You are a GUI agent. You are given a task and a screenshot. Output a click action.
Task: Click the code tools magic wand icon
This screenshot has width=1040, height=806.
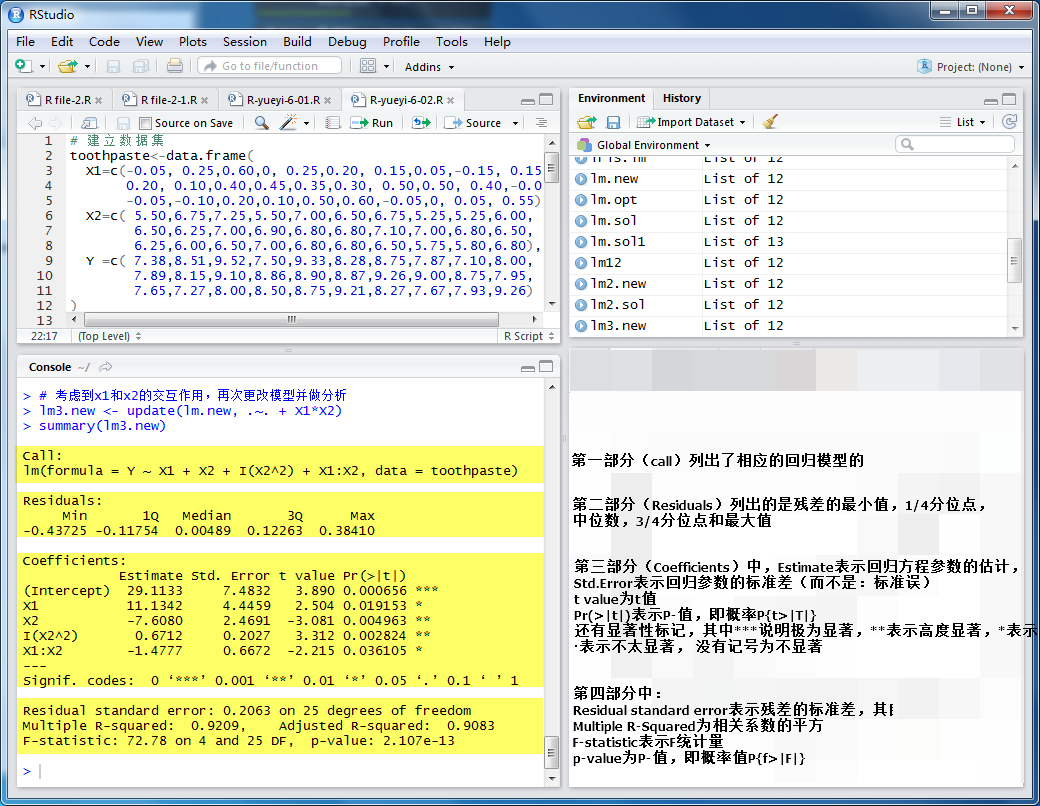(x=289, y=123)
